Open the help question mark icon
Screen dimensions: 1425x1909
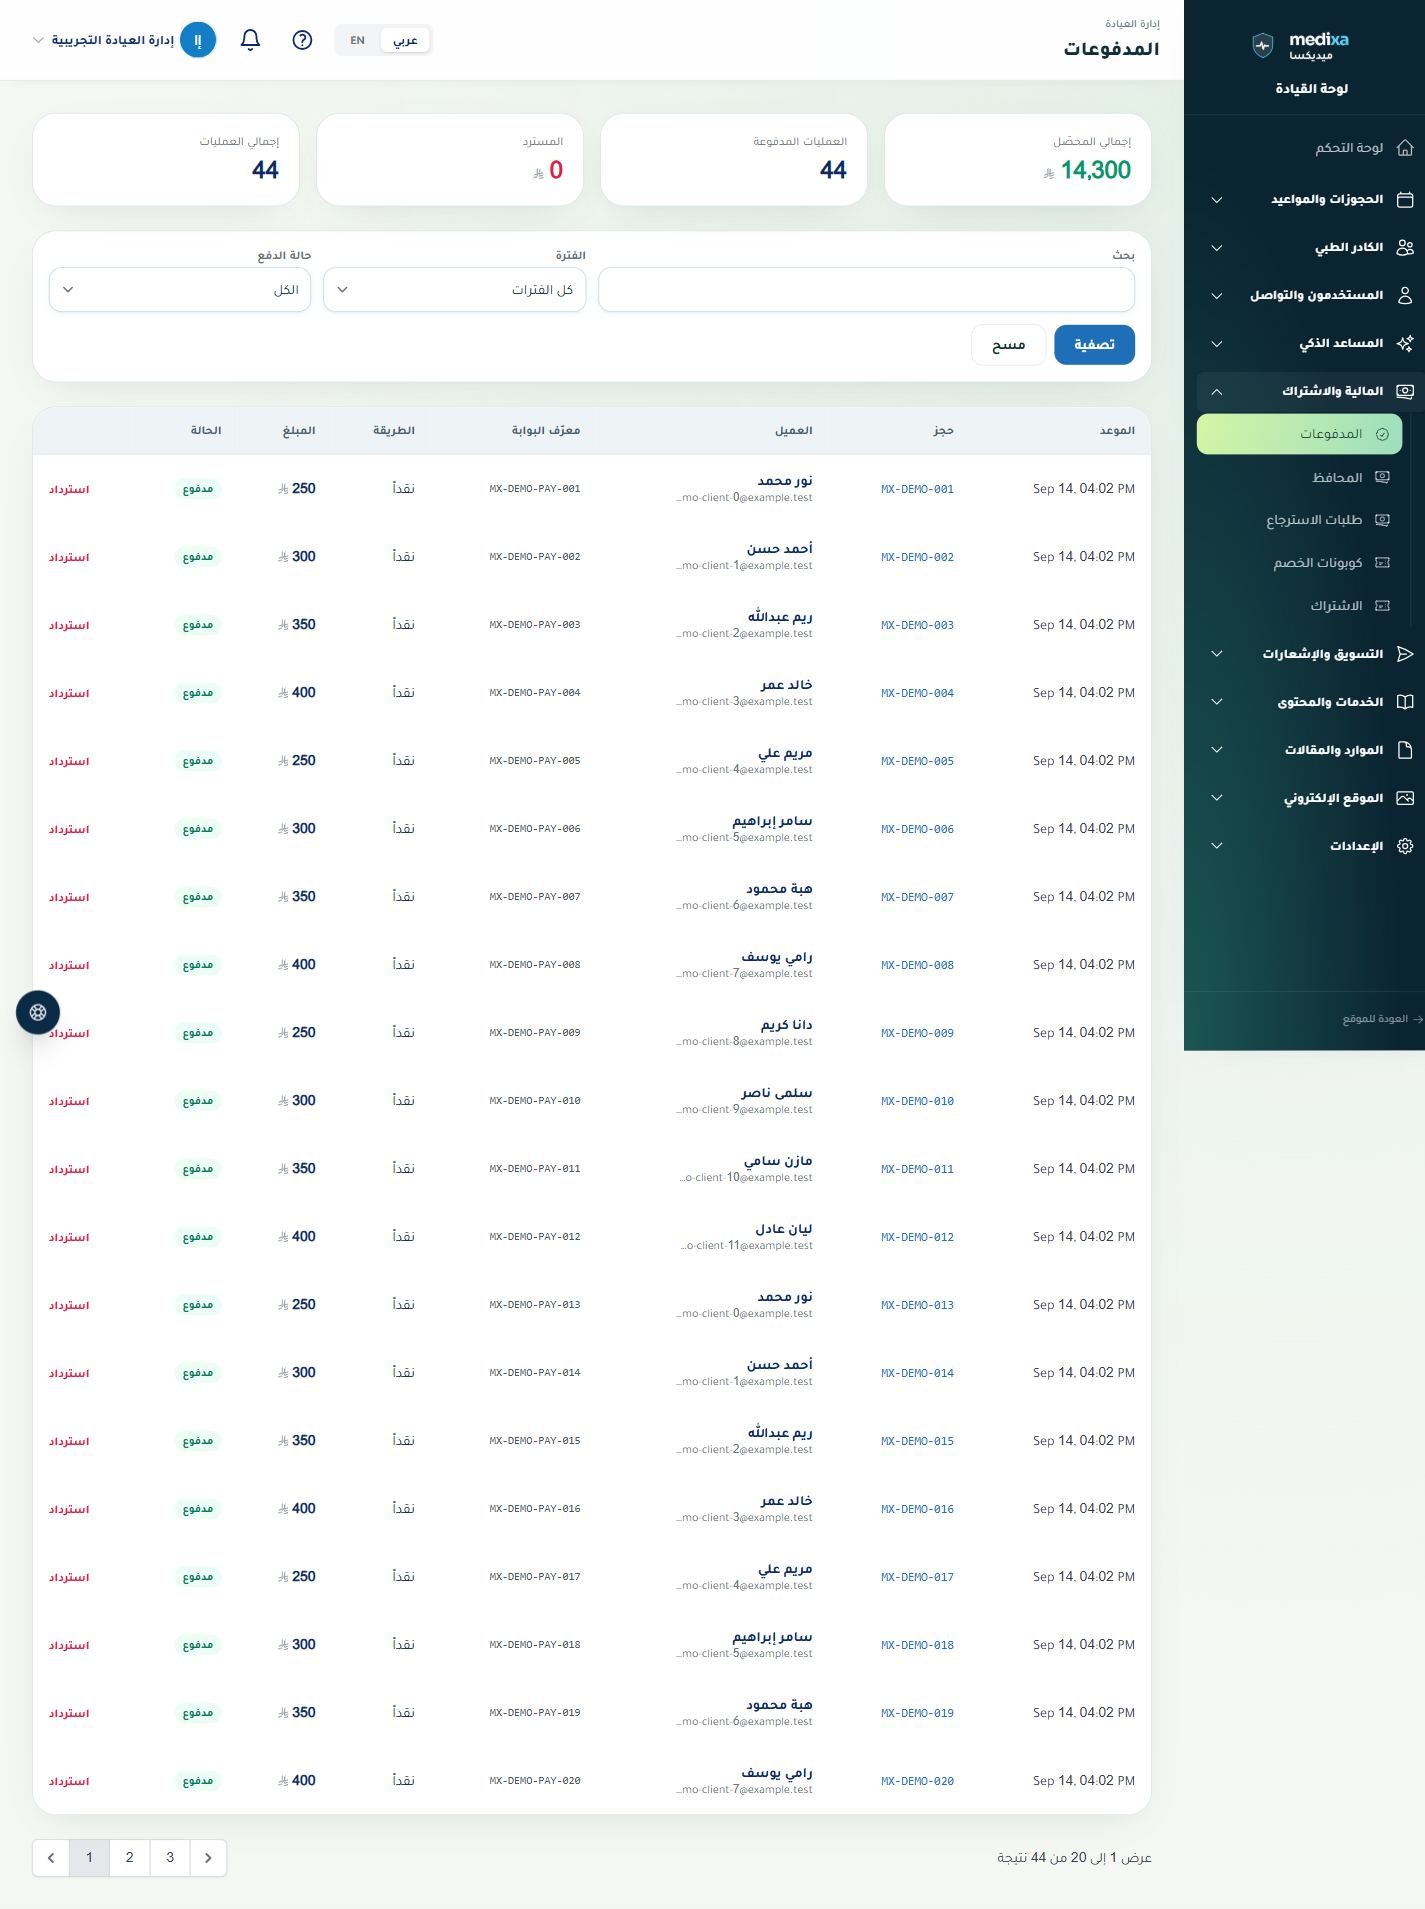tap(302, 40)
